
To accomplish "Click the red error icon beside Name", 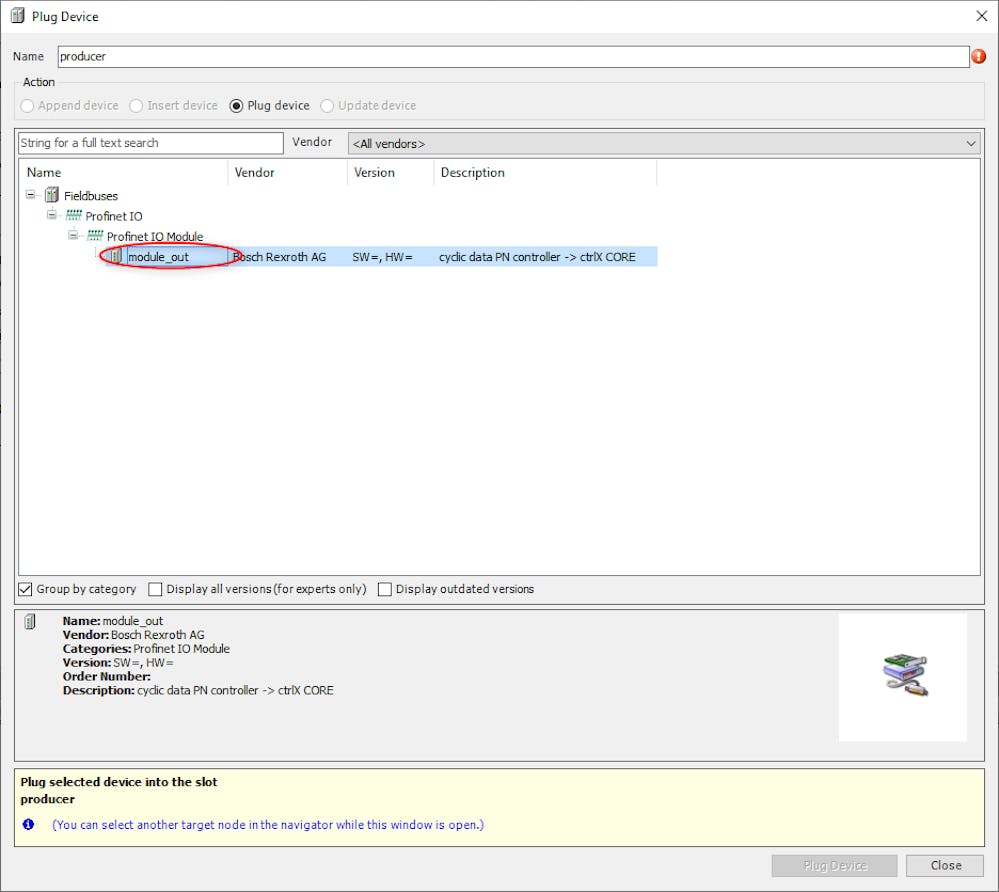I will [979, 57].
